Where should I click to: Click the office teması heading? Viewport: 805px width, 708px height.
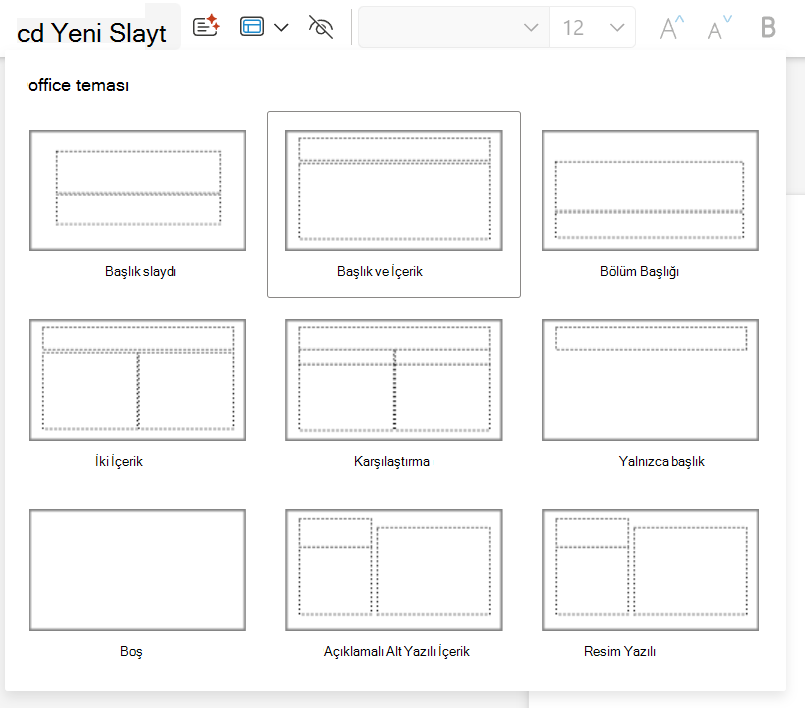[x=78, y=85]
